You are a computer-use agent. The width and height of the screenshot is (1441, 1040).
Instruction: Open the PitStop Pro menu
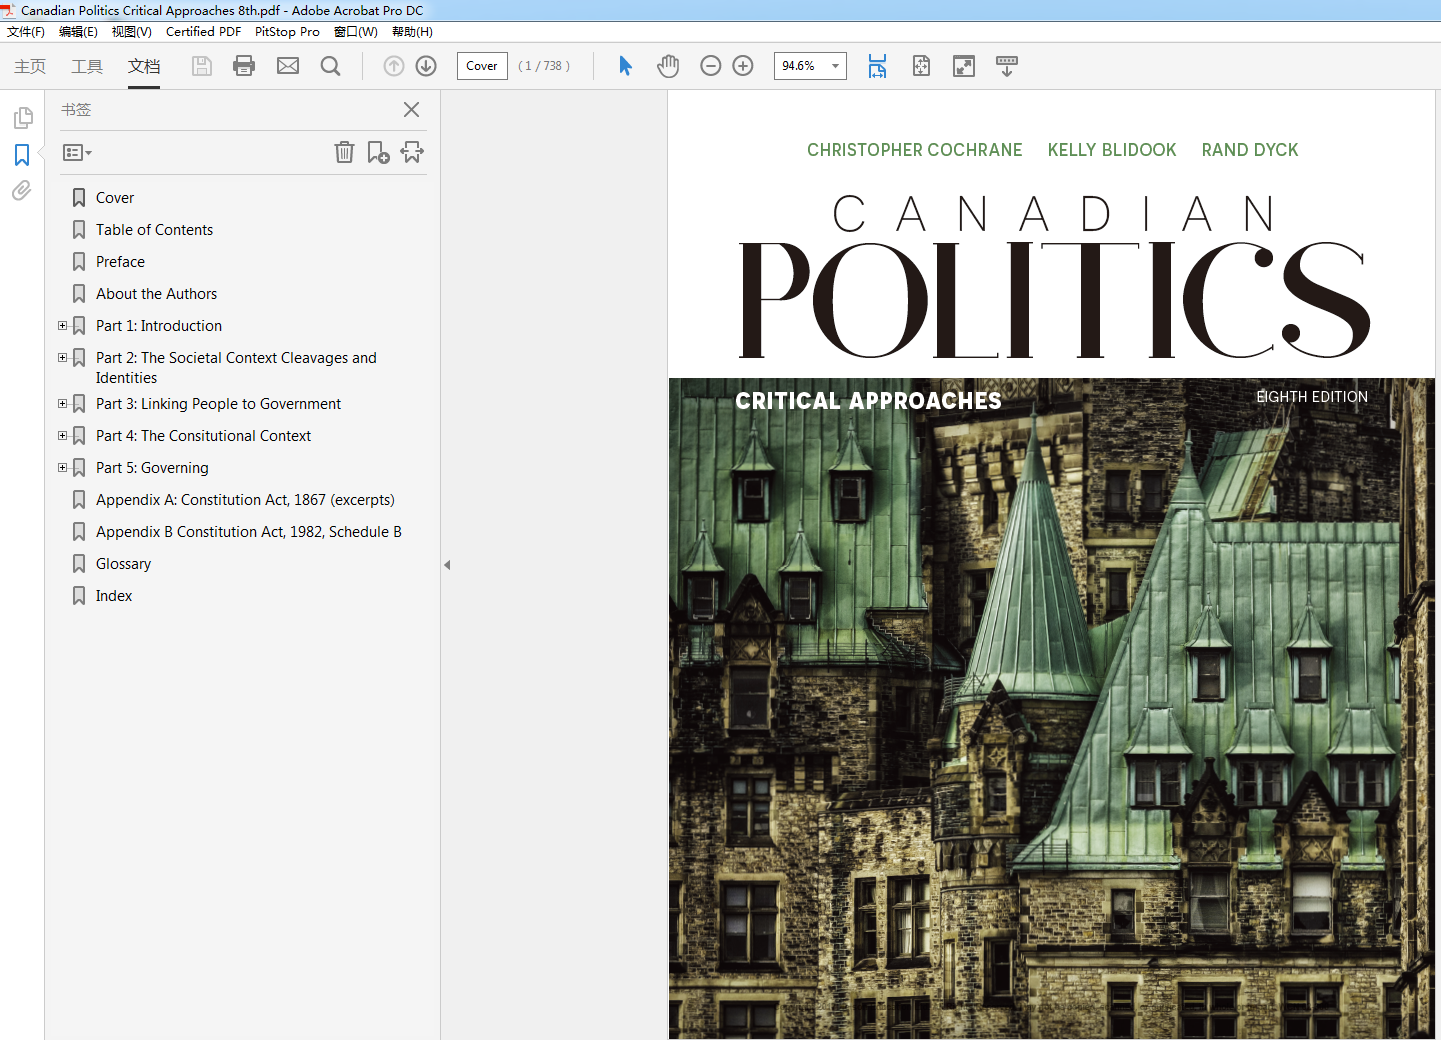tap(287, 32)
